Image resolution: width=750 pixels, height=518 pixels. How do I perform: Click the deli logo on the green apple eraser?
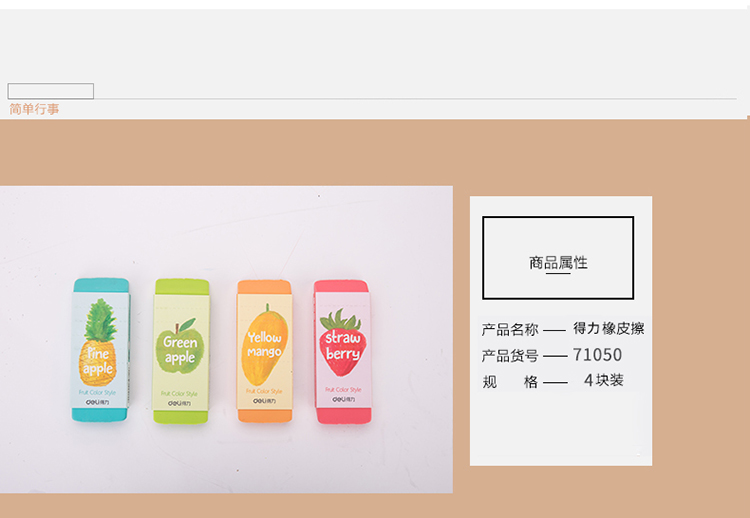pyautogui.click(x=179, y=403)
